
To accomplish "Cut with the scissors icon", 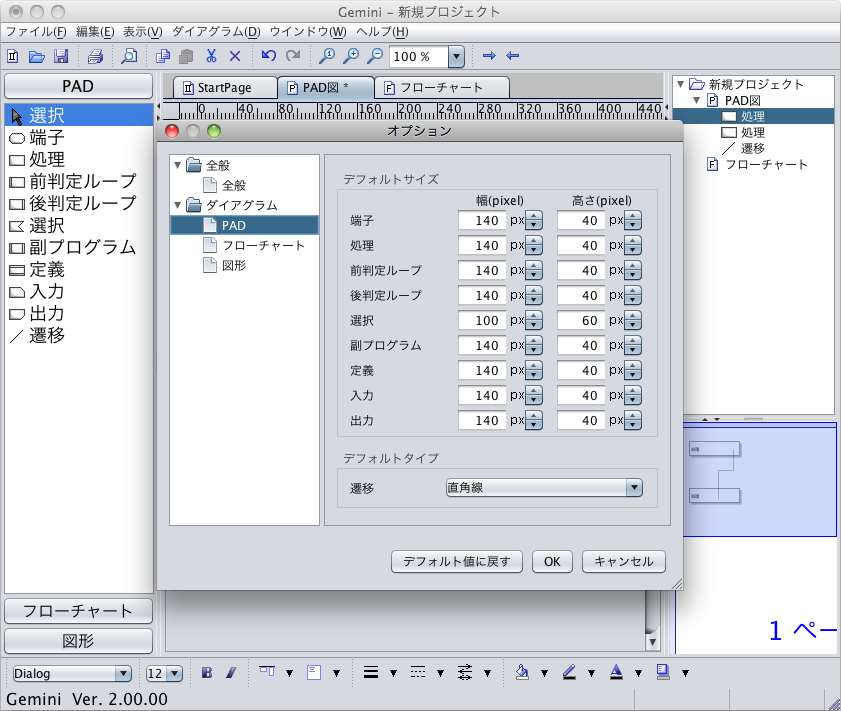I will [x=211, y=56].
